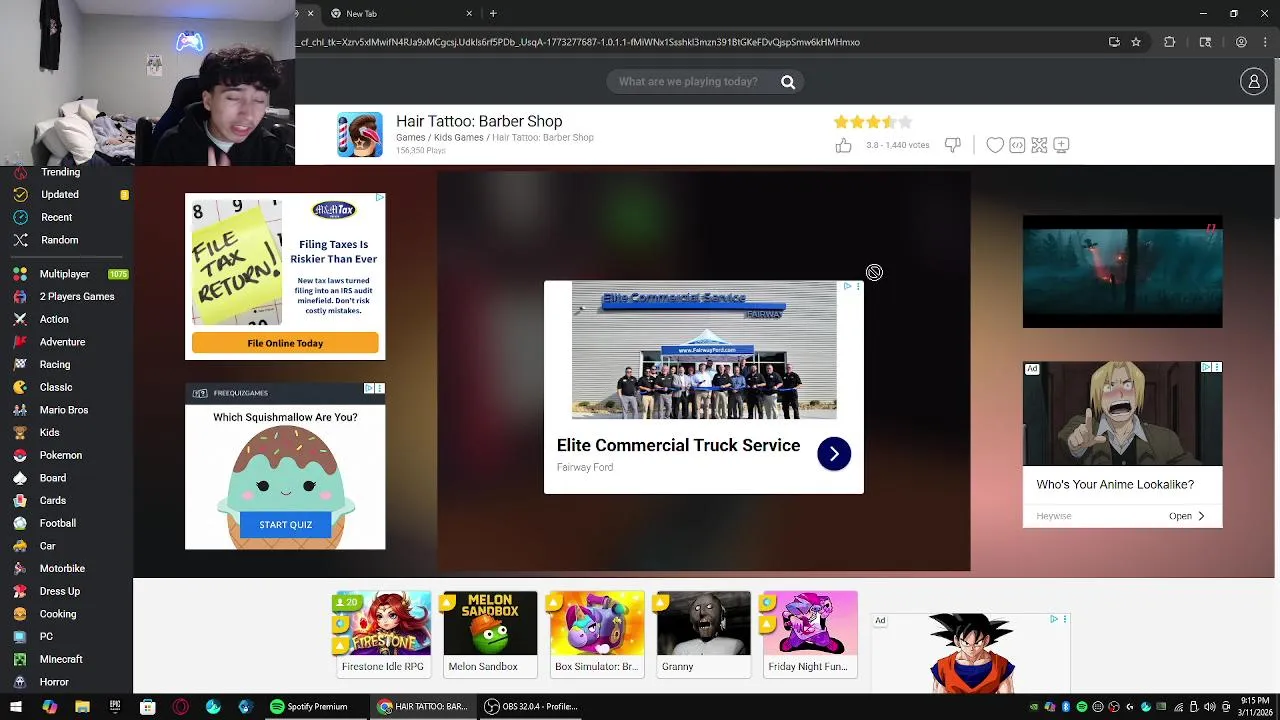Click 'Games' breadcrumb link
This screenshot has width=1280, height=720.
tap(410, 137)
